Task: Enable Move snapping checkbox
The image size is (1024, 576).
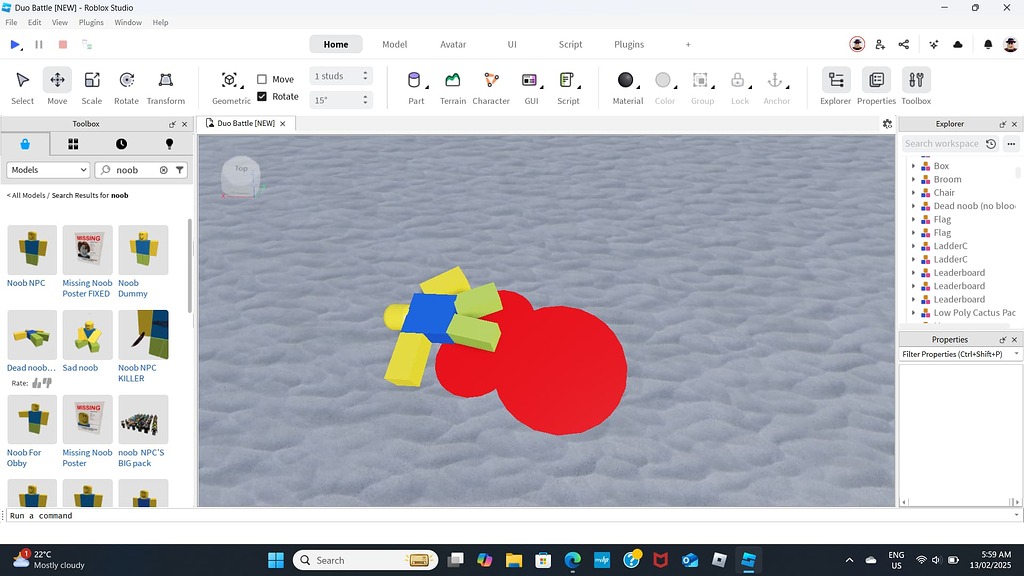Action: click(x=264, y=78)
